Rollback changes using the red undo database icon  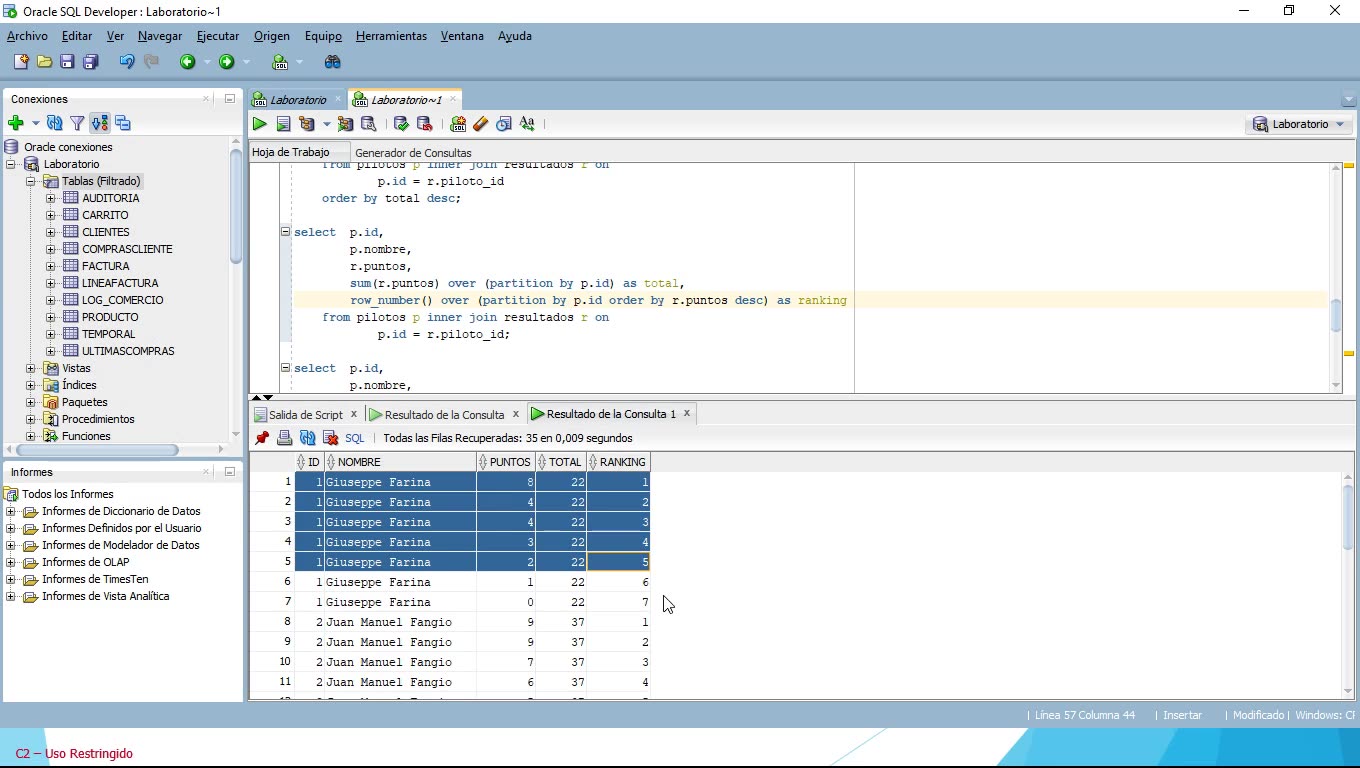[x=423, y=123]
